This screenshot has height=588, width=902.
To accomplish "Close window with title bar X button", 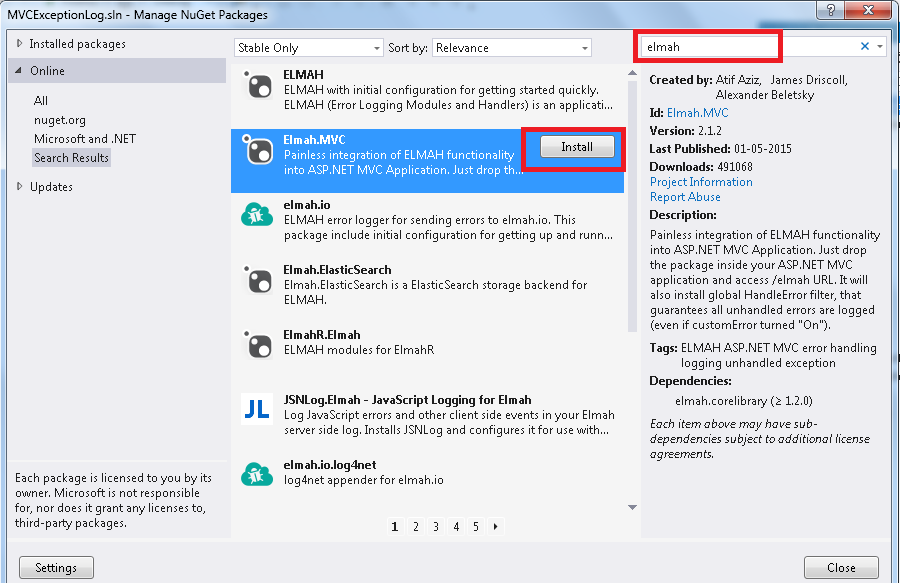I will click(869, 10).
